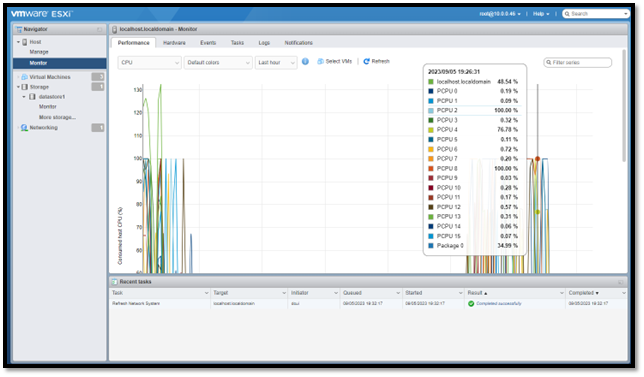Click the Virtual Machines icon in Navigator
Viewport: 644px width, 377px height.
(25, 77)
